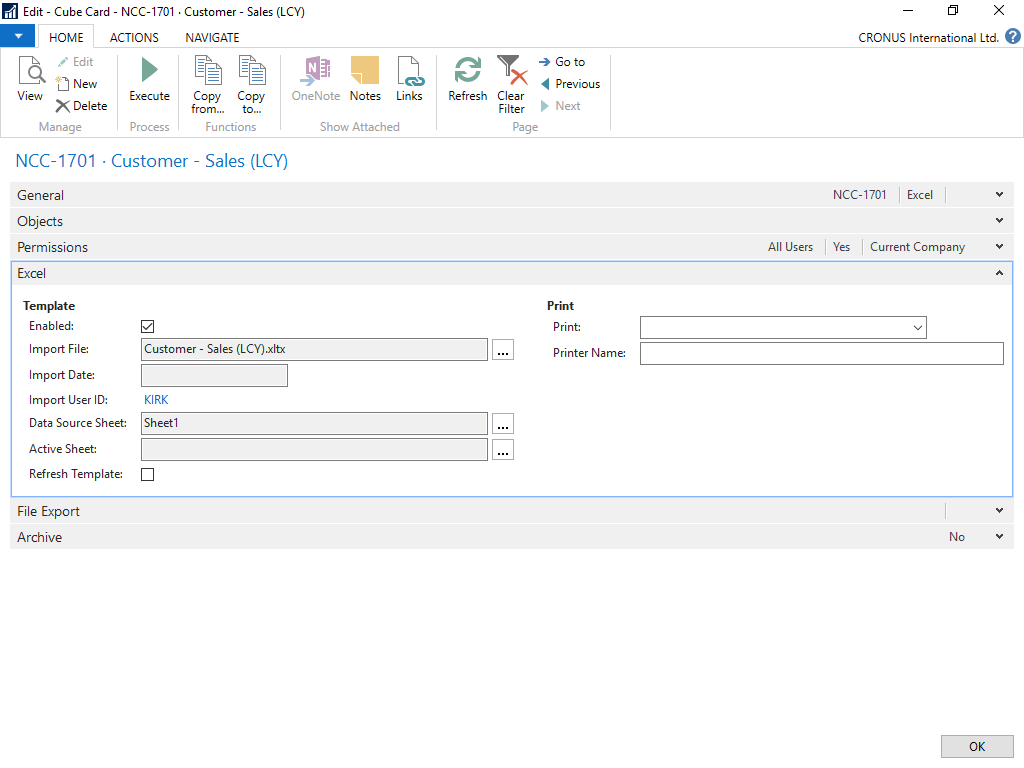Collapse the Excel section
Image resolution: width=1024 pixels, height=768 pixels.
(999, 273)
